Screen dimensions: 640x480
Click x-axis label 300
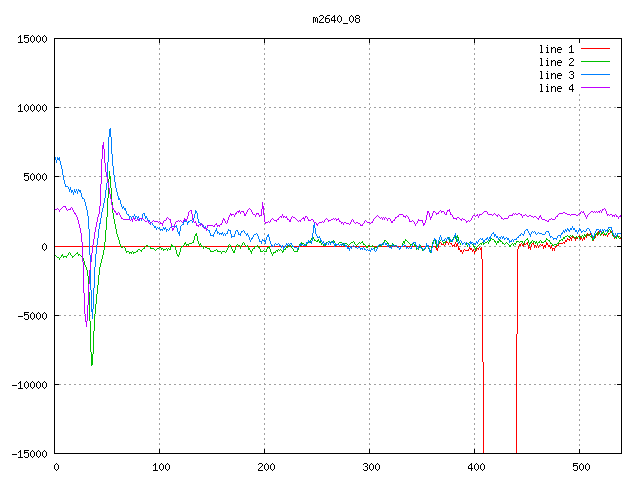(371, 467)
